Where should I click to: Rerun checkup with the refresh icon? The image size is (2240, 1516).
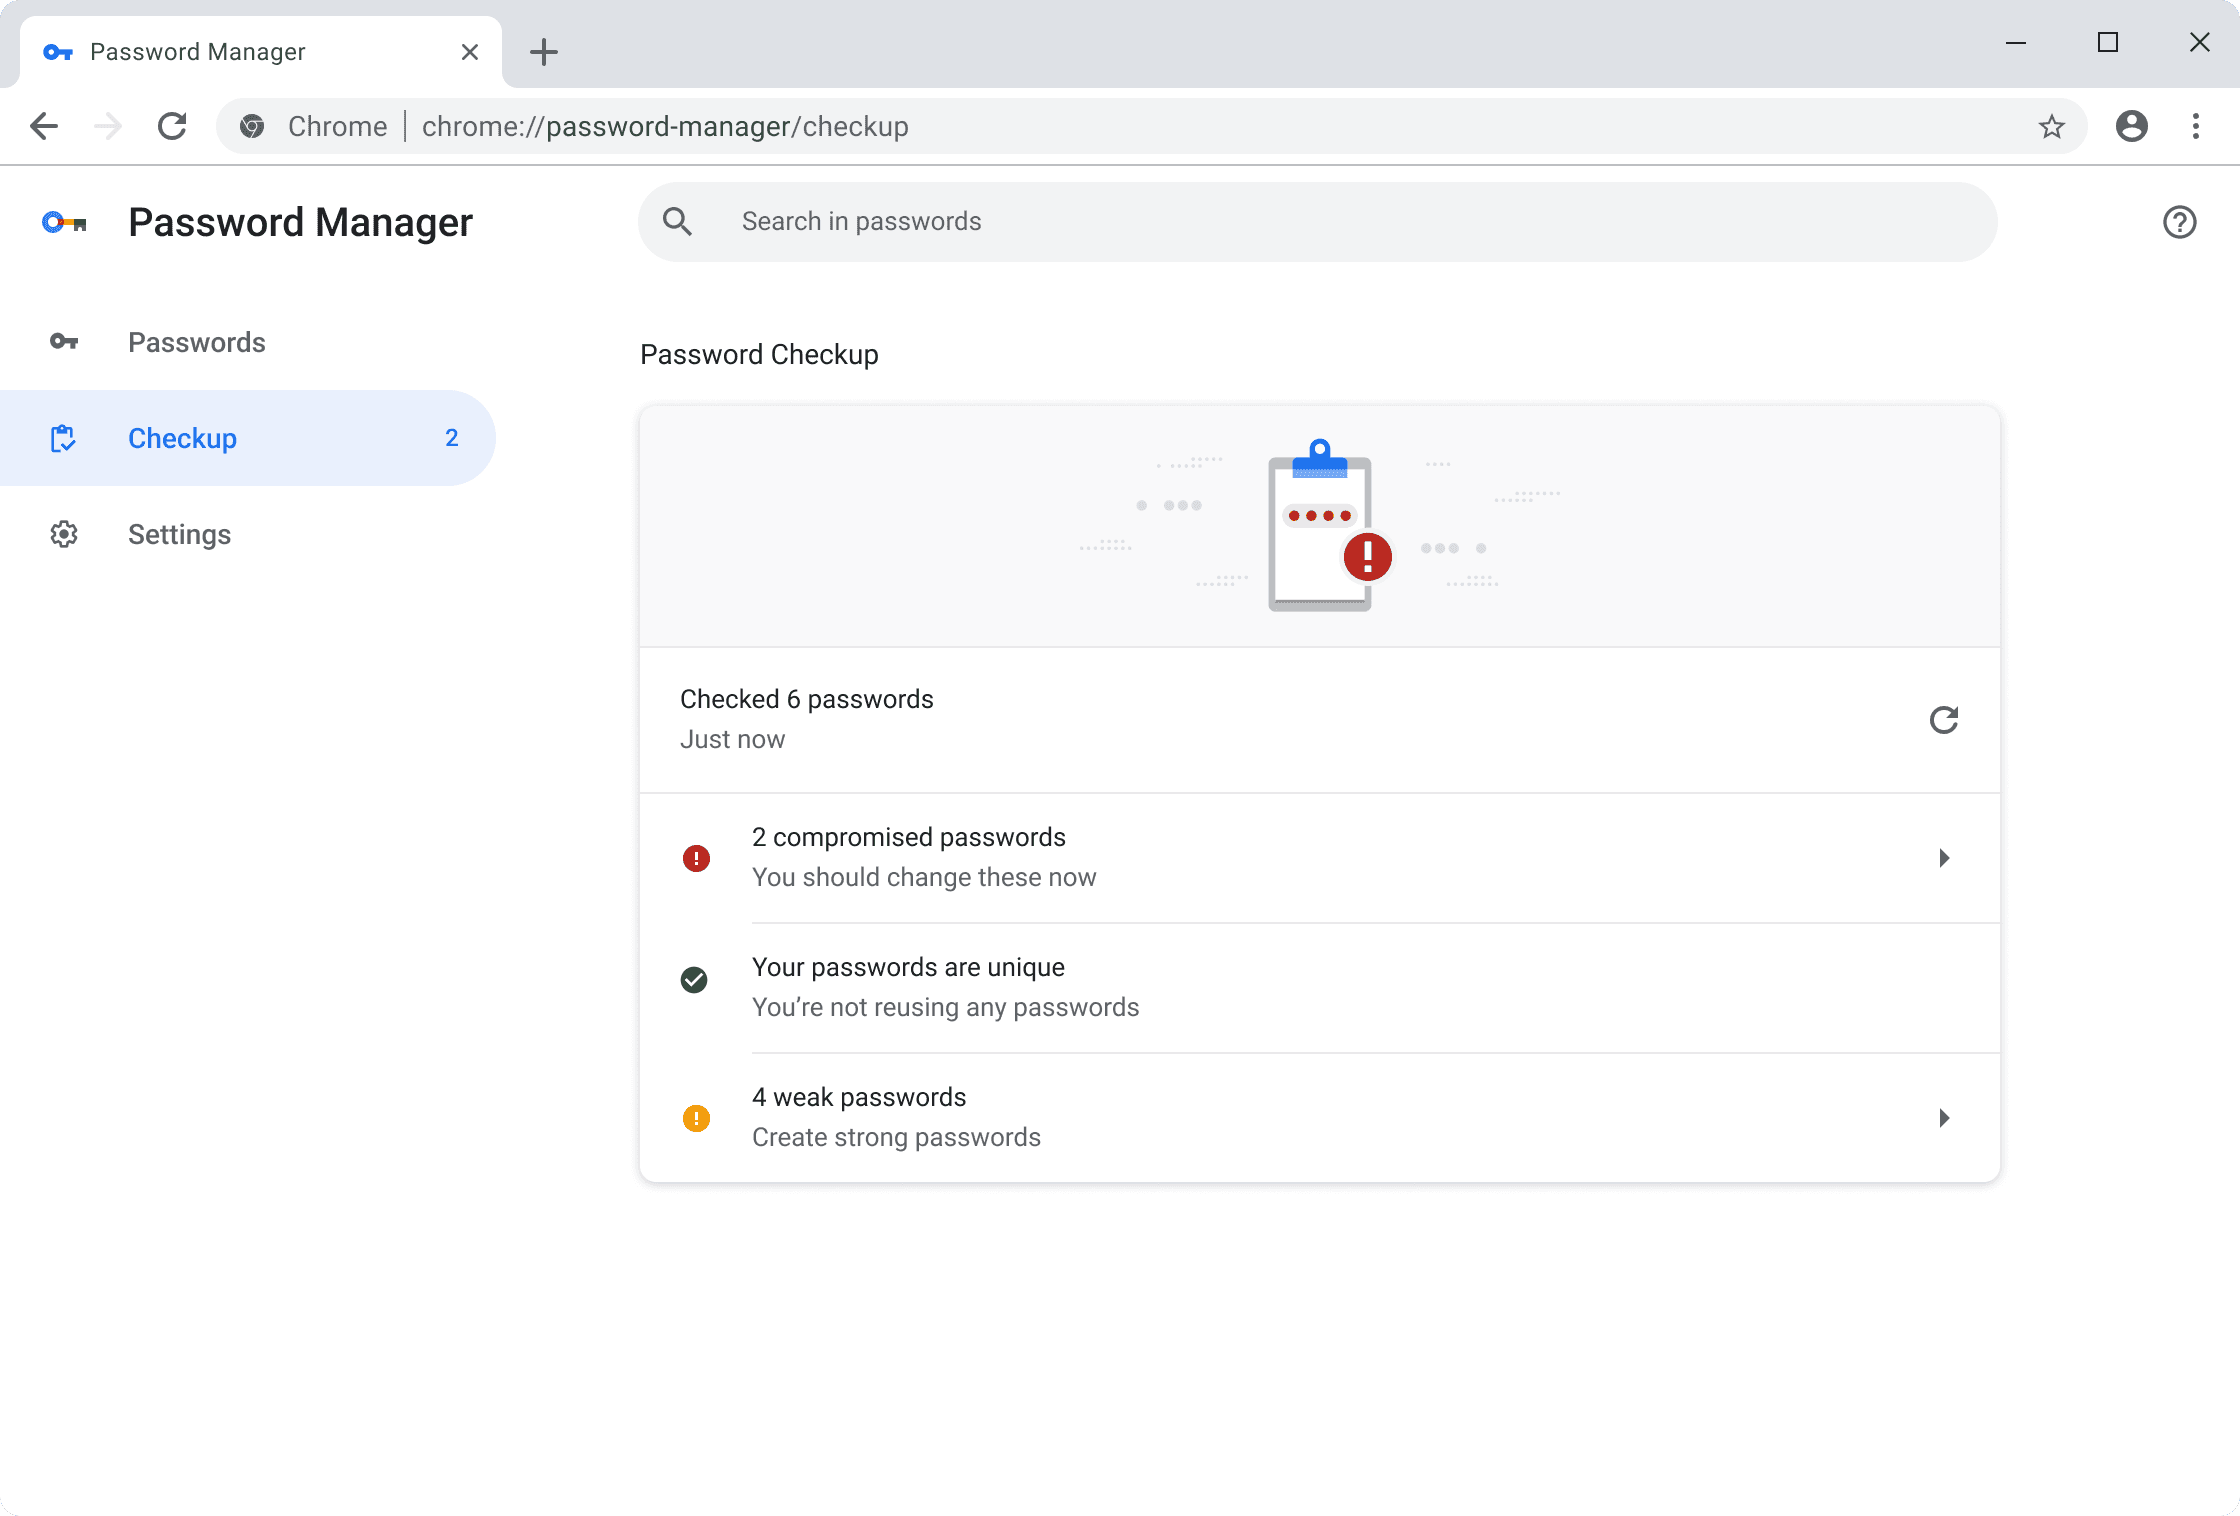[x=1943, y=720]
